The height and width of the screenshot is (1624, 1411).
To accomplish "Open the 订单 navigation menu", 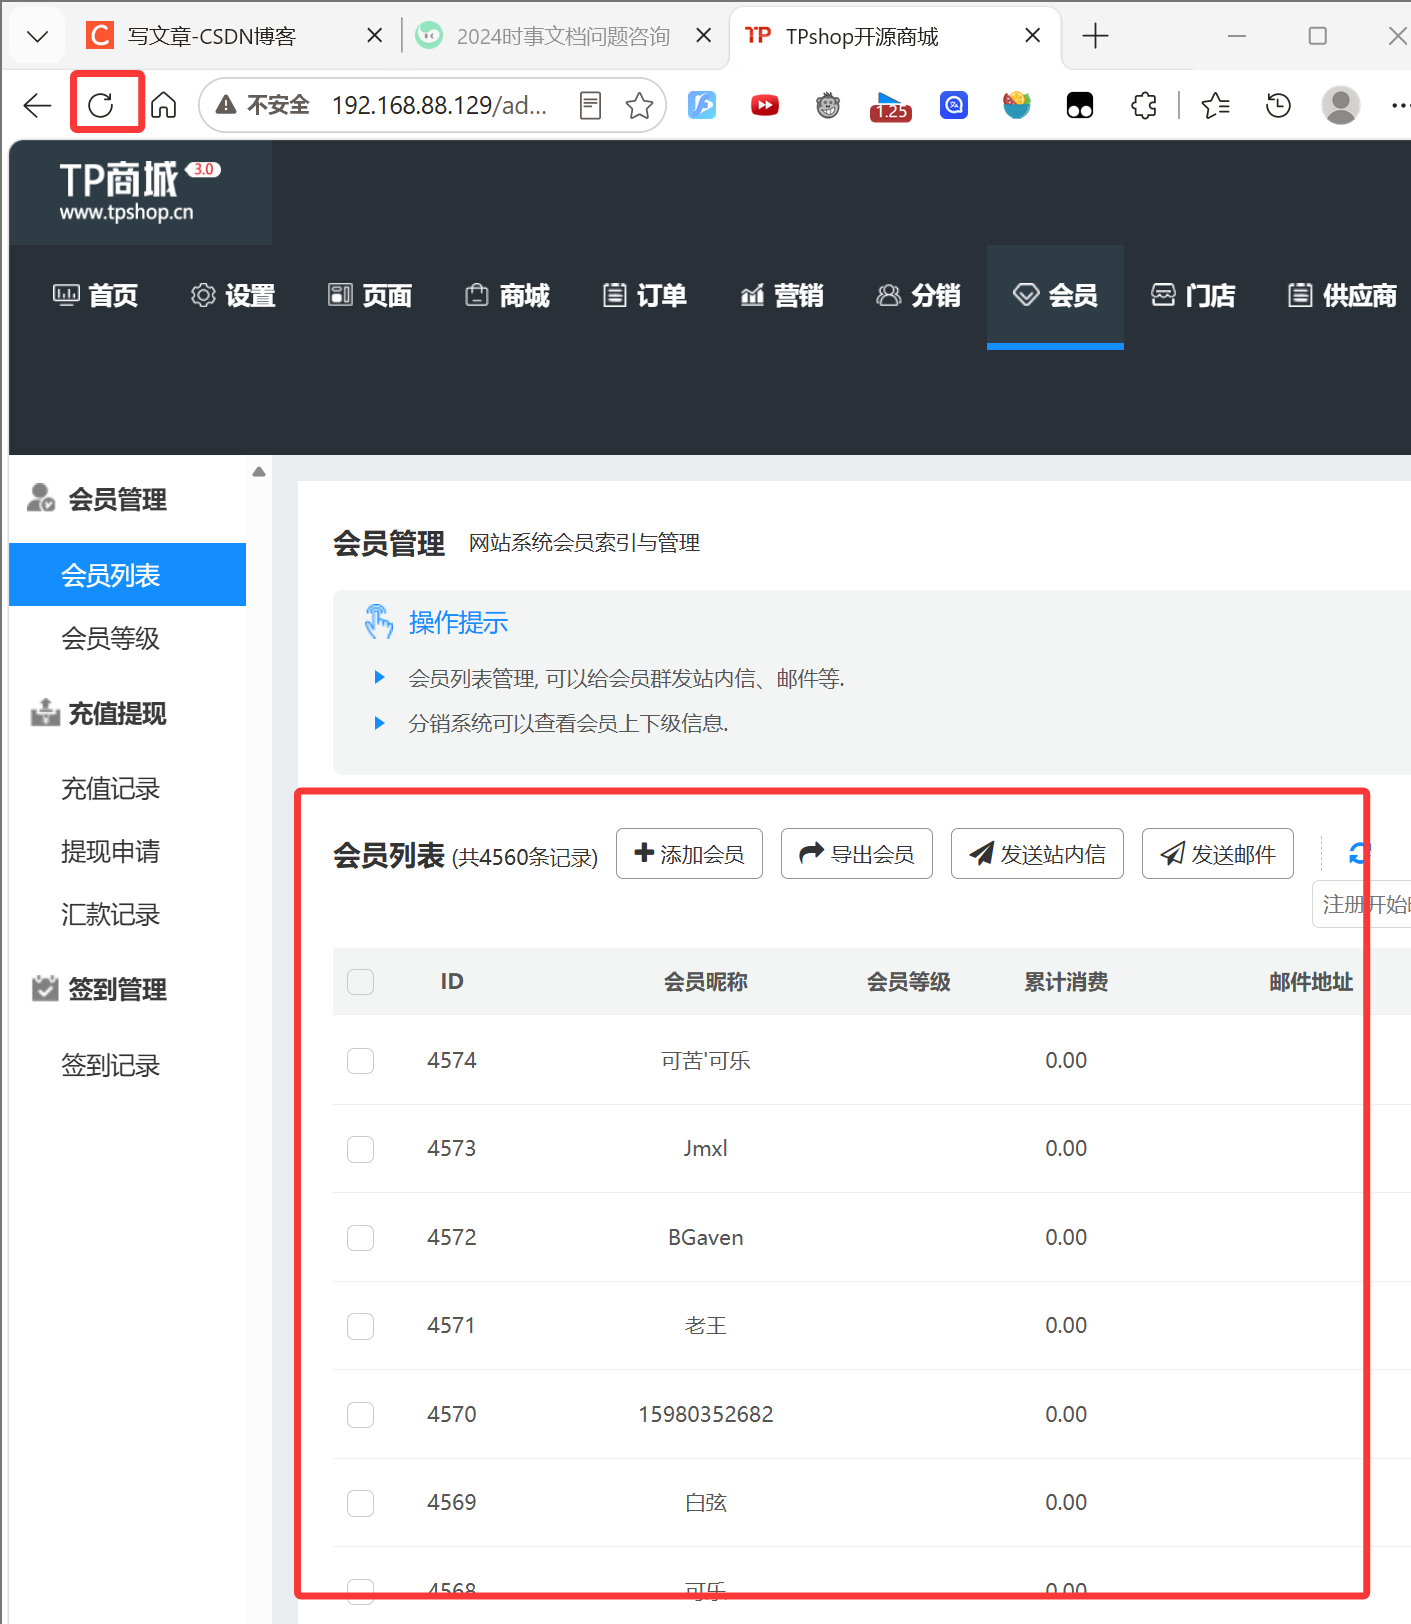I will coord(644,296).
